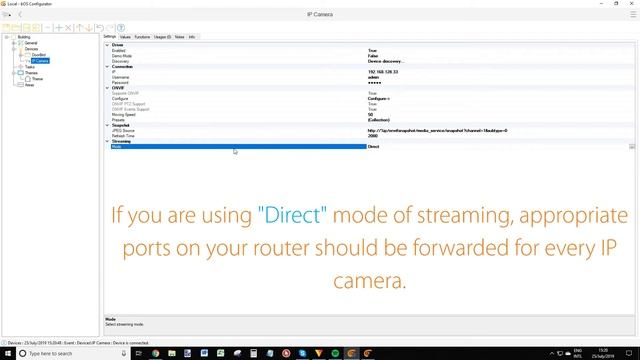640x360 pixels.
Task: Click the add plus icon in toolbar
Action: click(58, 28)
